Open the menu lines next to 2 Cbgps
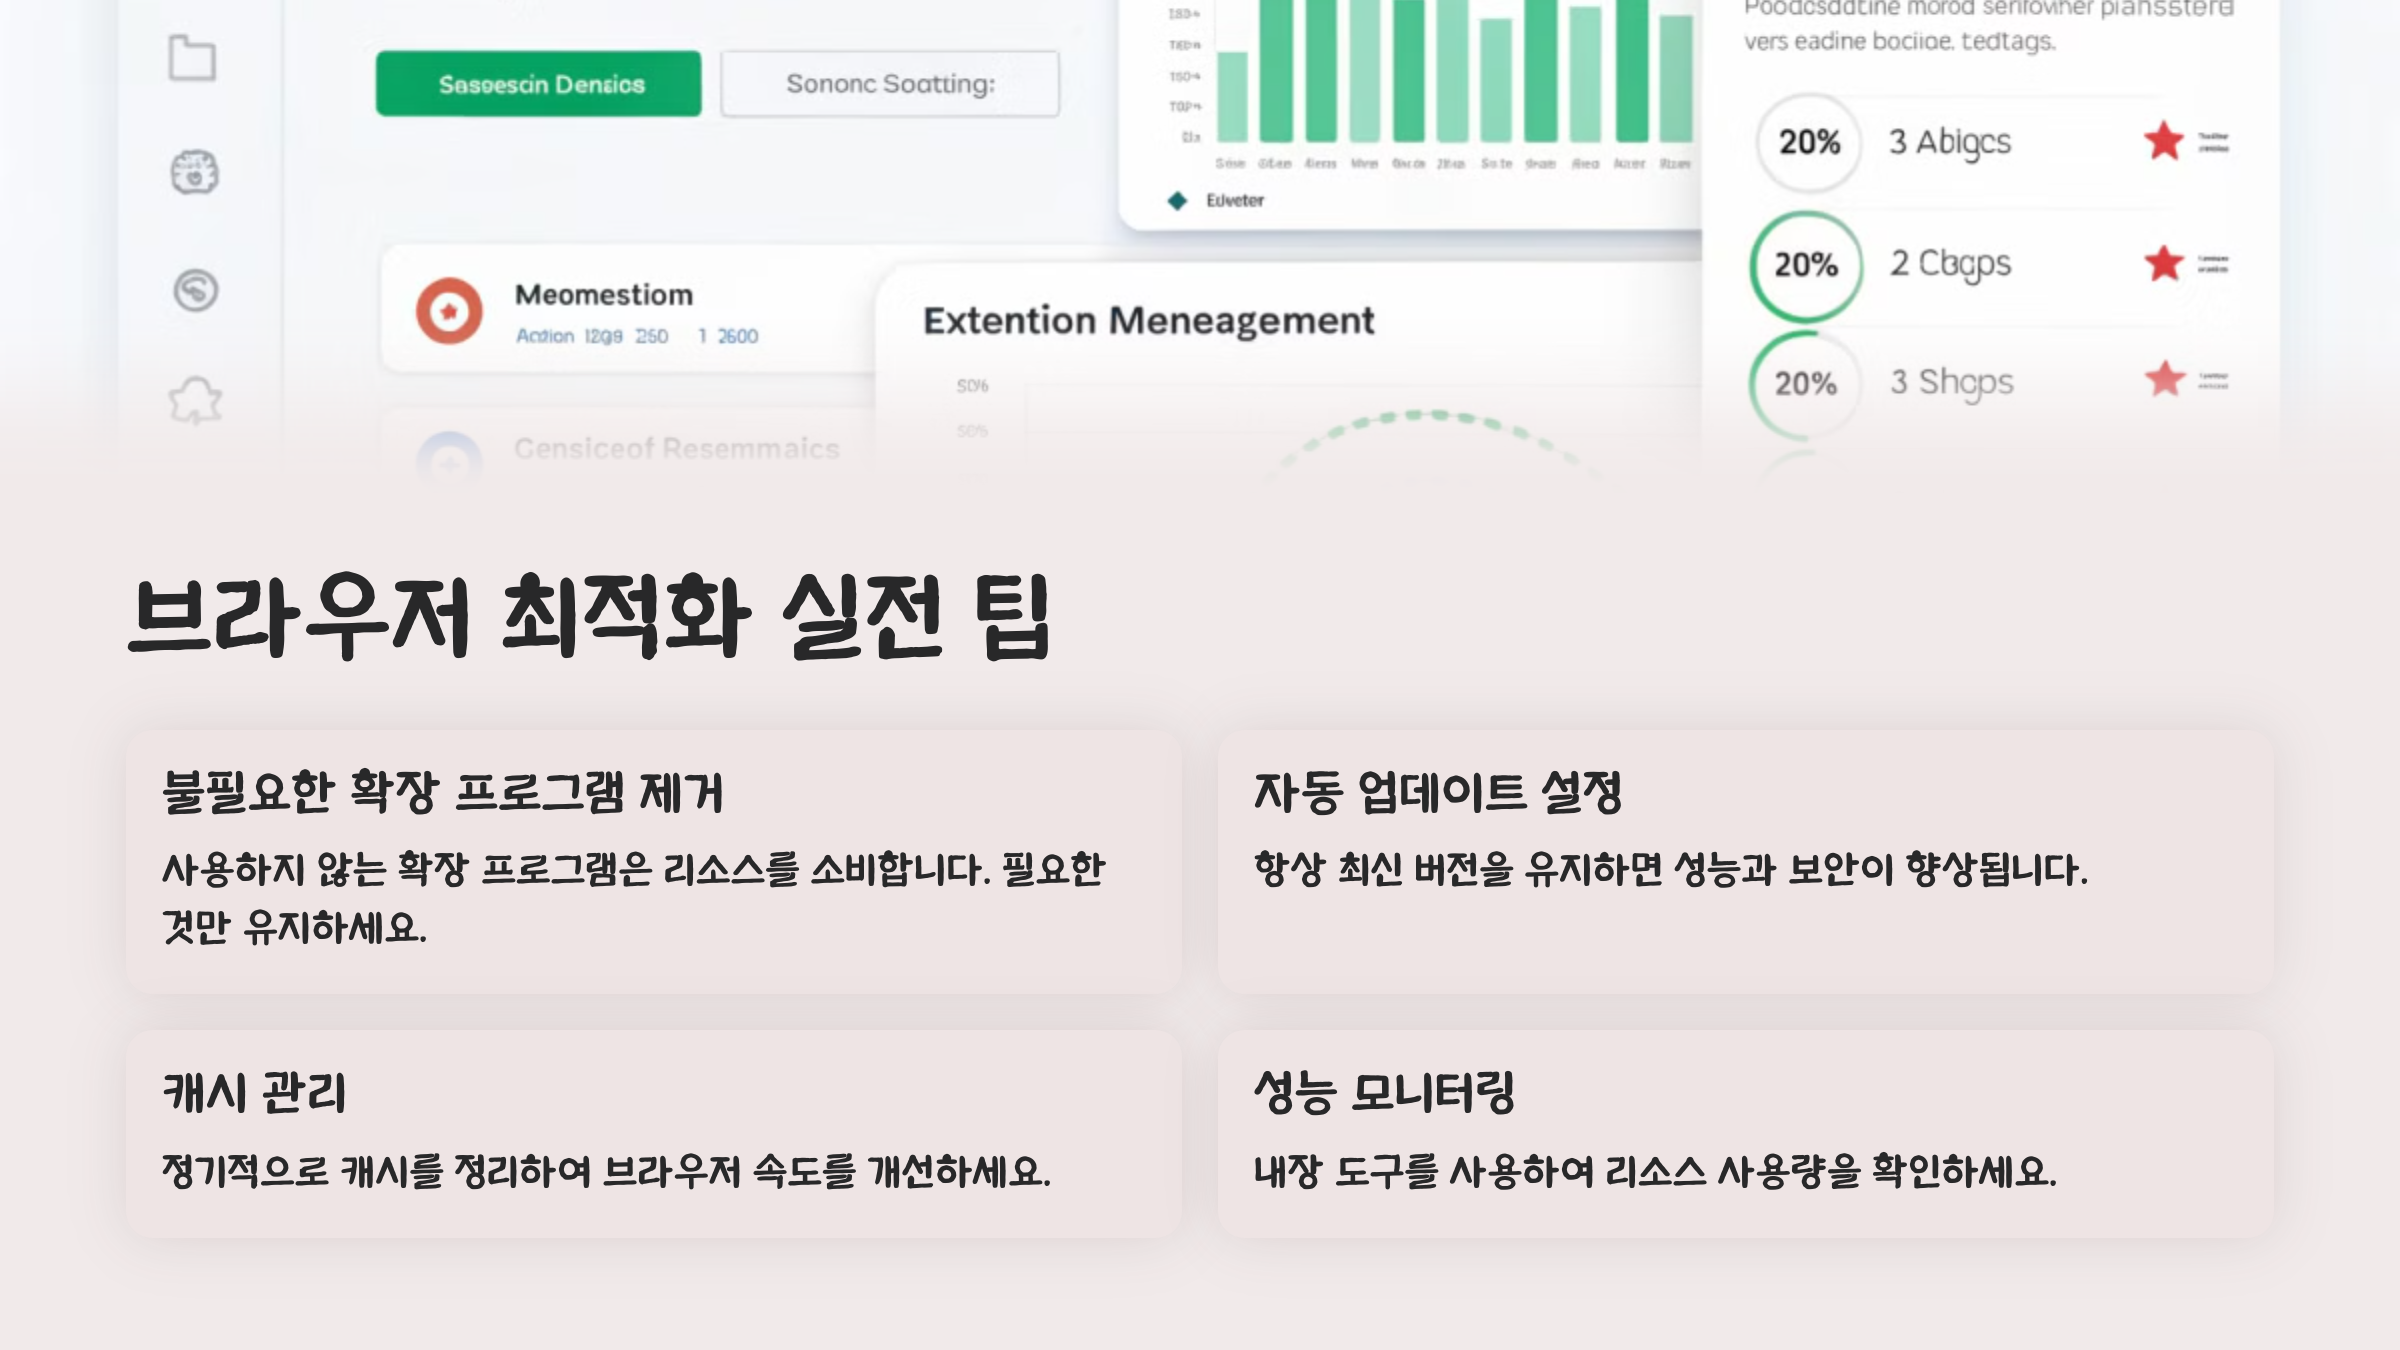The image size is (2400, 1350). coord(2212,264)
